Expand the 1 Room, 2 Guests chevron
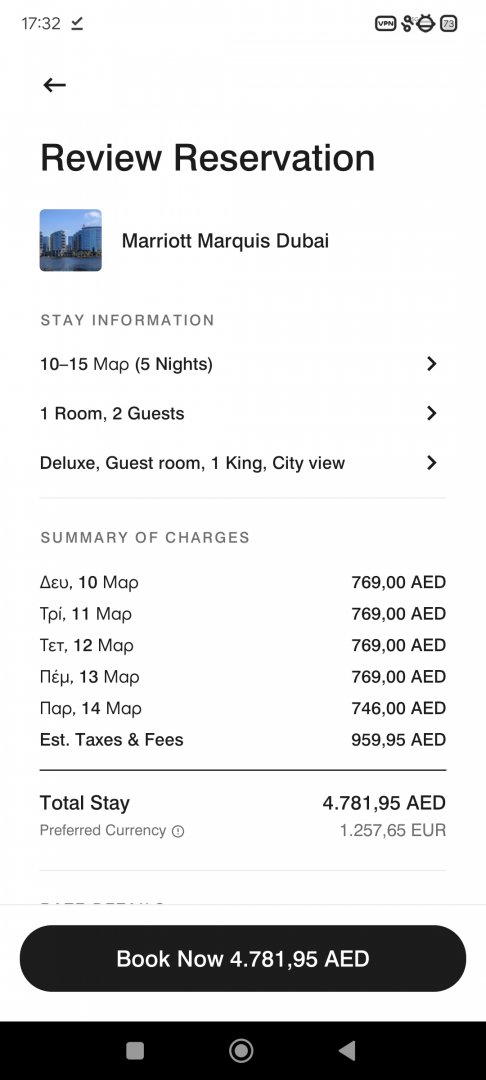The height and width of the screenshot is (1080, 486). point(432,413)
